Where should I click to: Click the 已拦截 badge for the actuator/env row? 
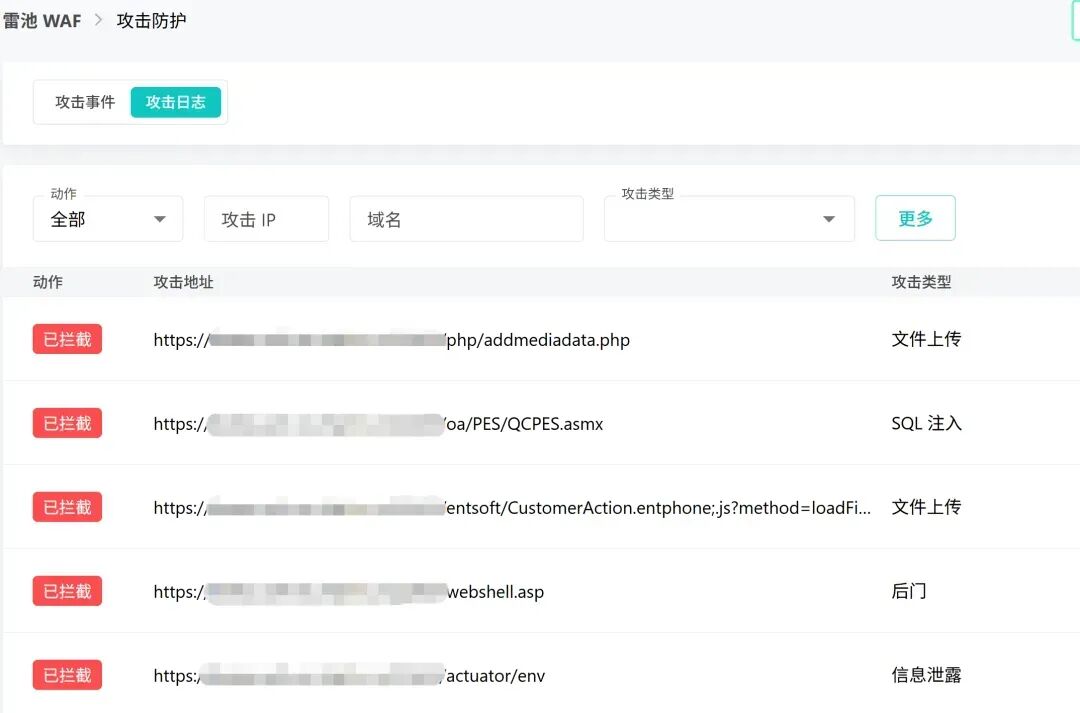66,675
